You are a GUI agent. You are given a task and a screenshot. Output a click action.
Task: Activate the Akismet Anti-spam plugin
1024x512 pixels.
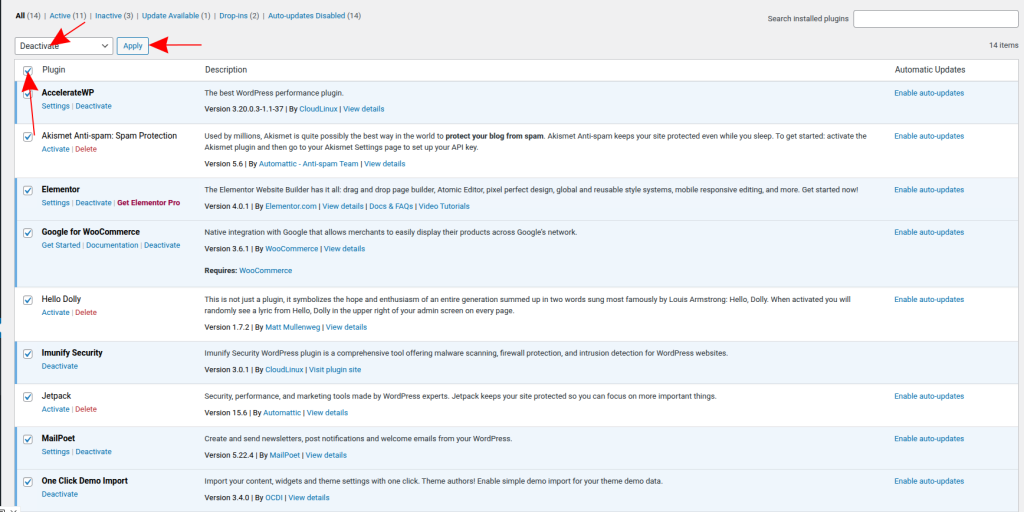55,149
